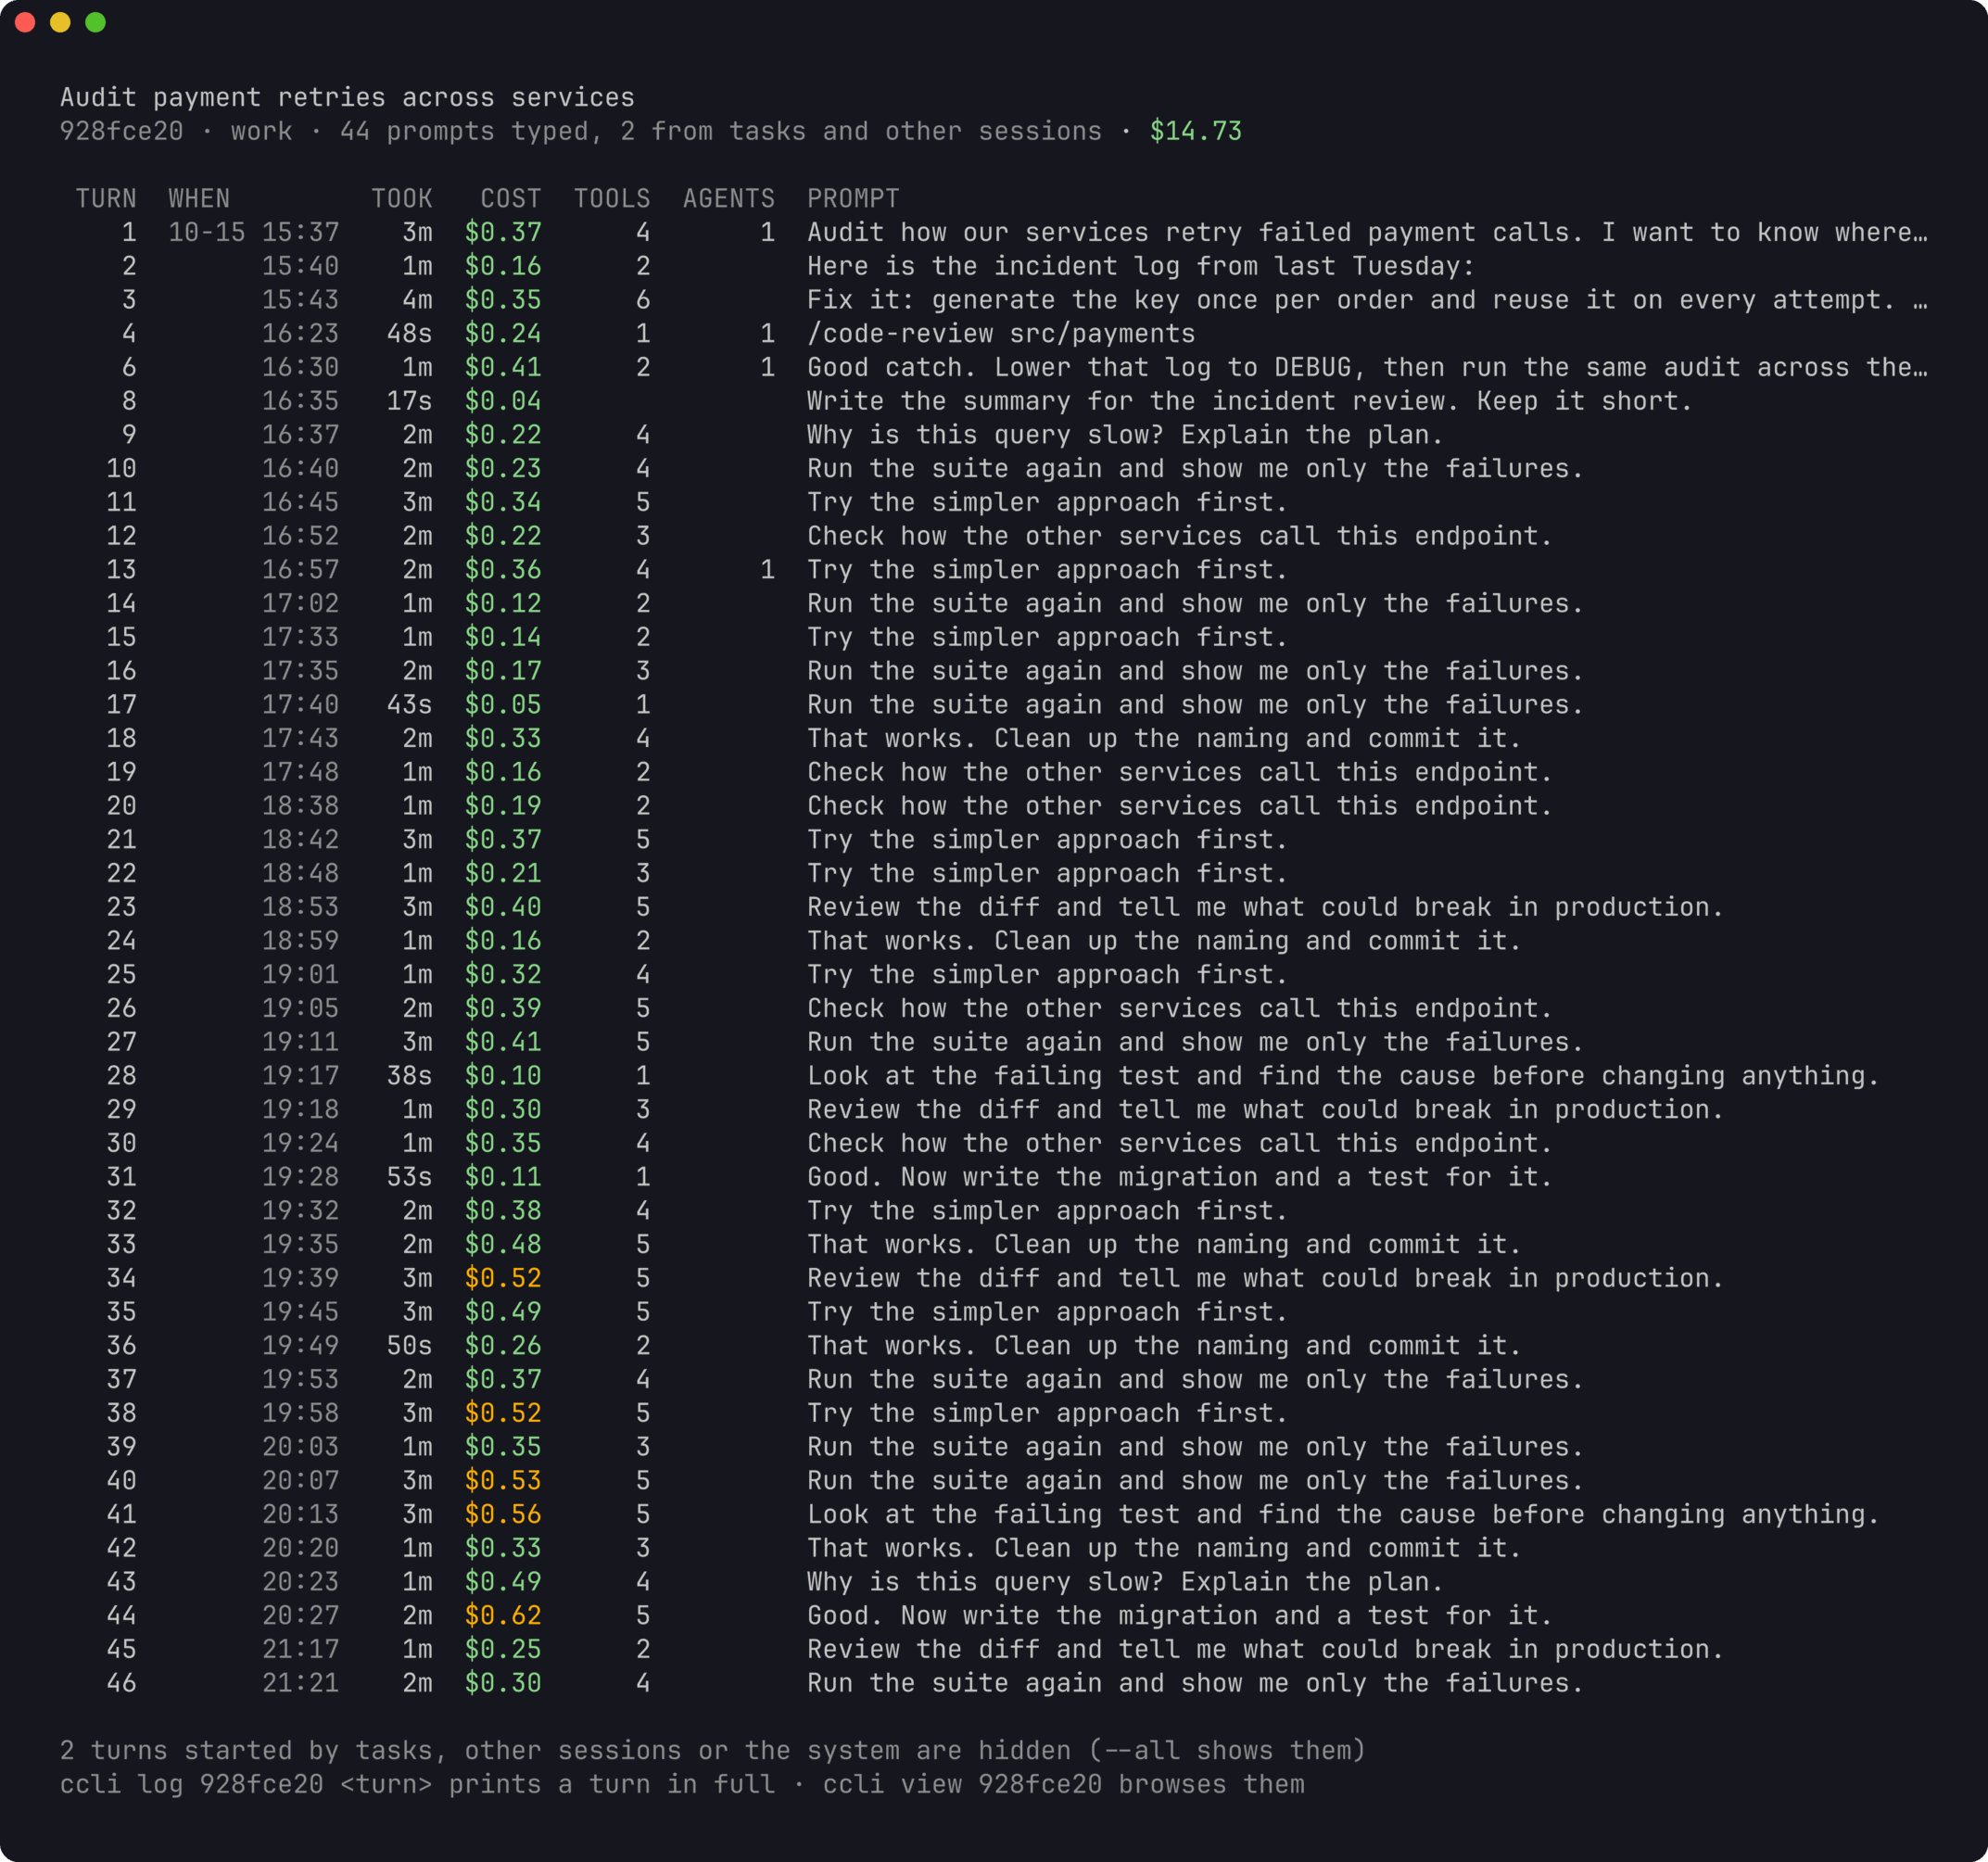Click the time 17:33 in turn 15
1988x1862 pixels.
(301, 637)
